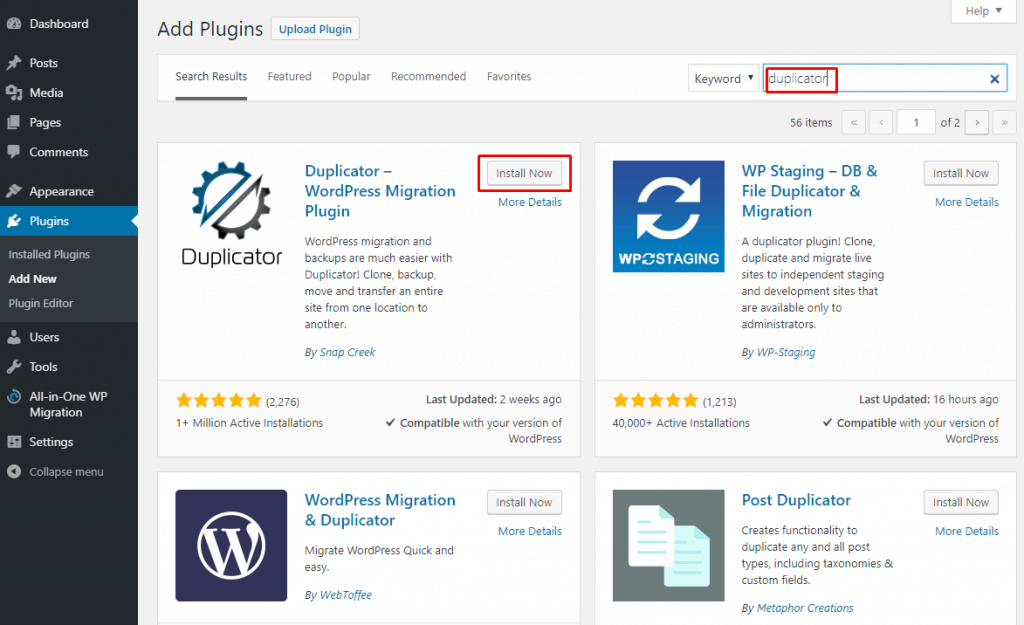Click the Collapse menu arrow icon
Viewport: 1024px width, 625px height.
(x=14, y=472)
